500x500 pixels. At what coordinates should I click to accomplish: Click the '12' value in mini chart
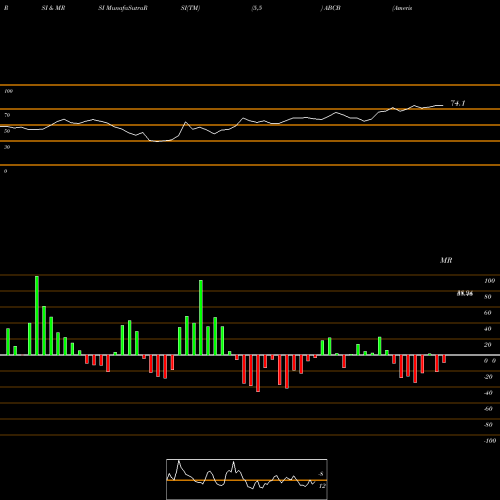click(322, 486)
